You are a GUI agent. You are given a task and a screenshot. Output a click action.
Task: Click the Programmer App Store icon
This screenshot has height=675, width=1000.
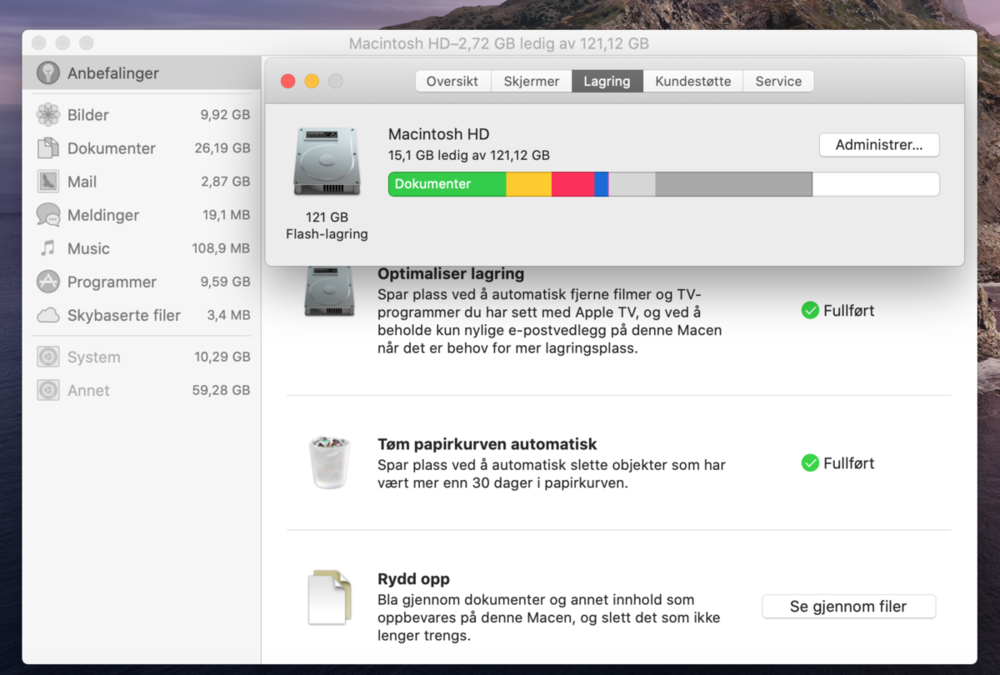point(48,281)
